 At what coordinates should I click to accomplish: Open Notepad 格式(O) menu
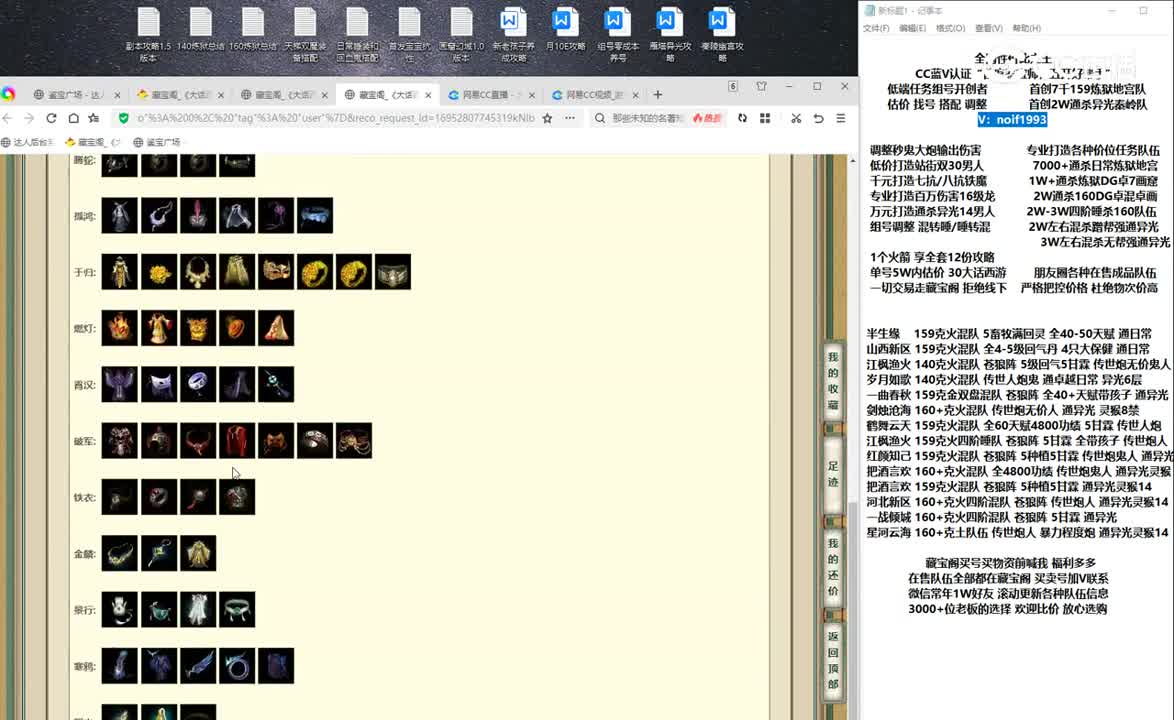coord(950,28)
